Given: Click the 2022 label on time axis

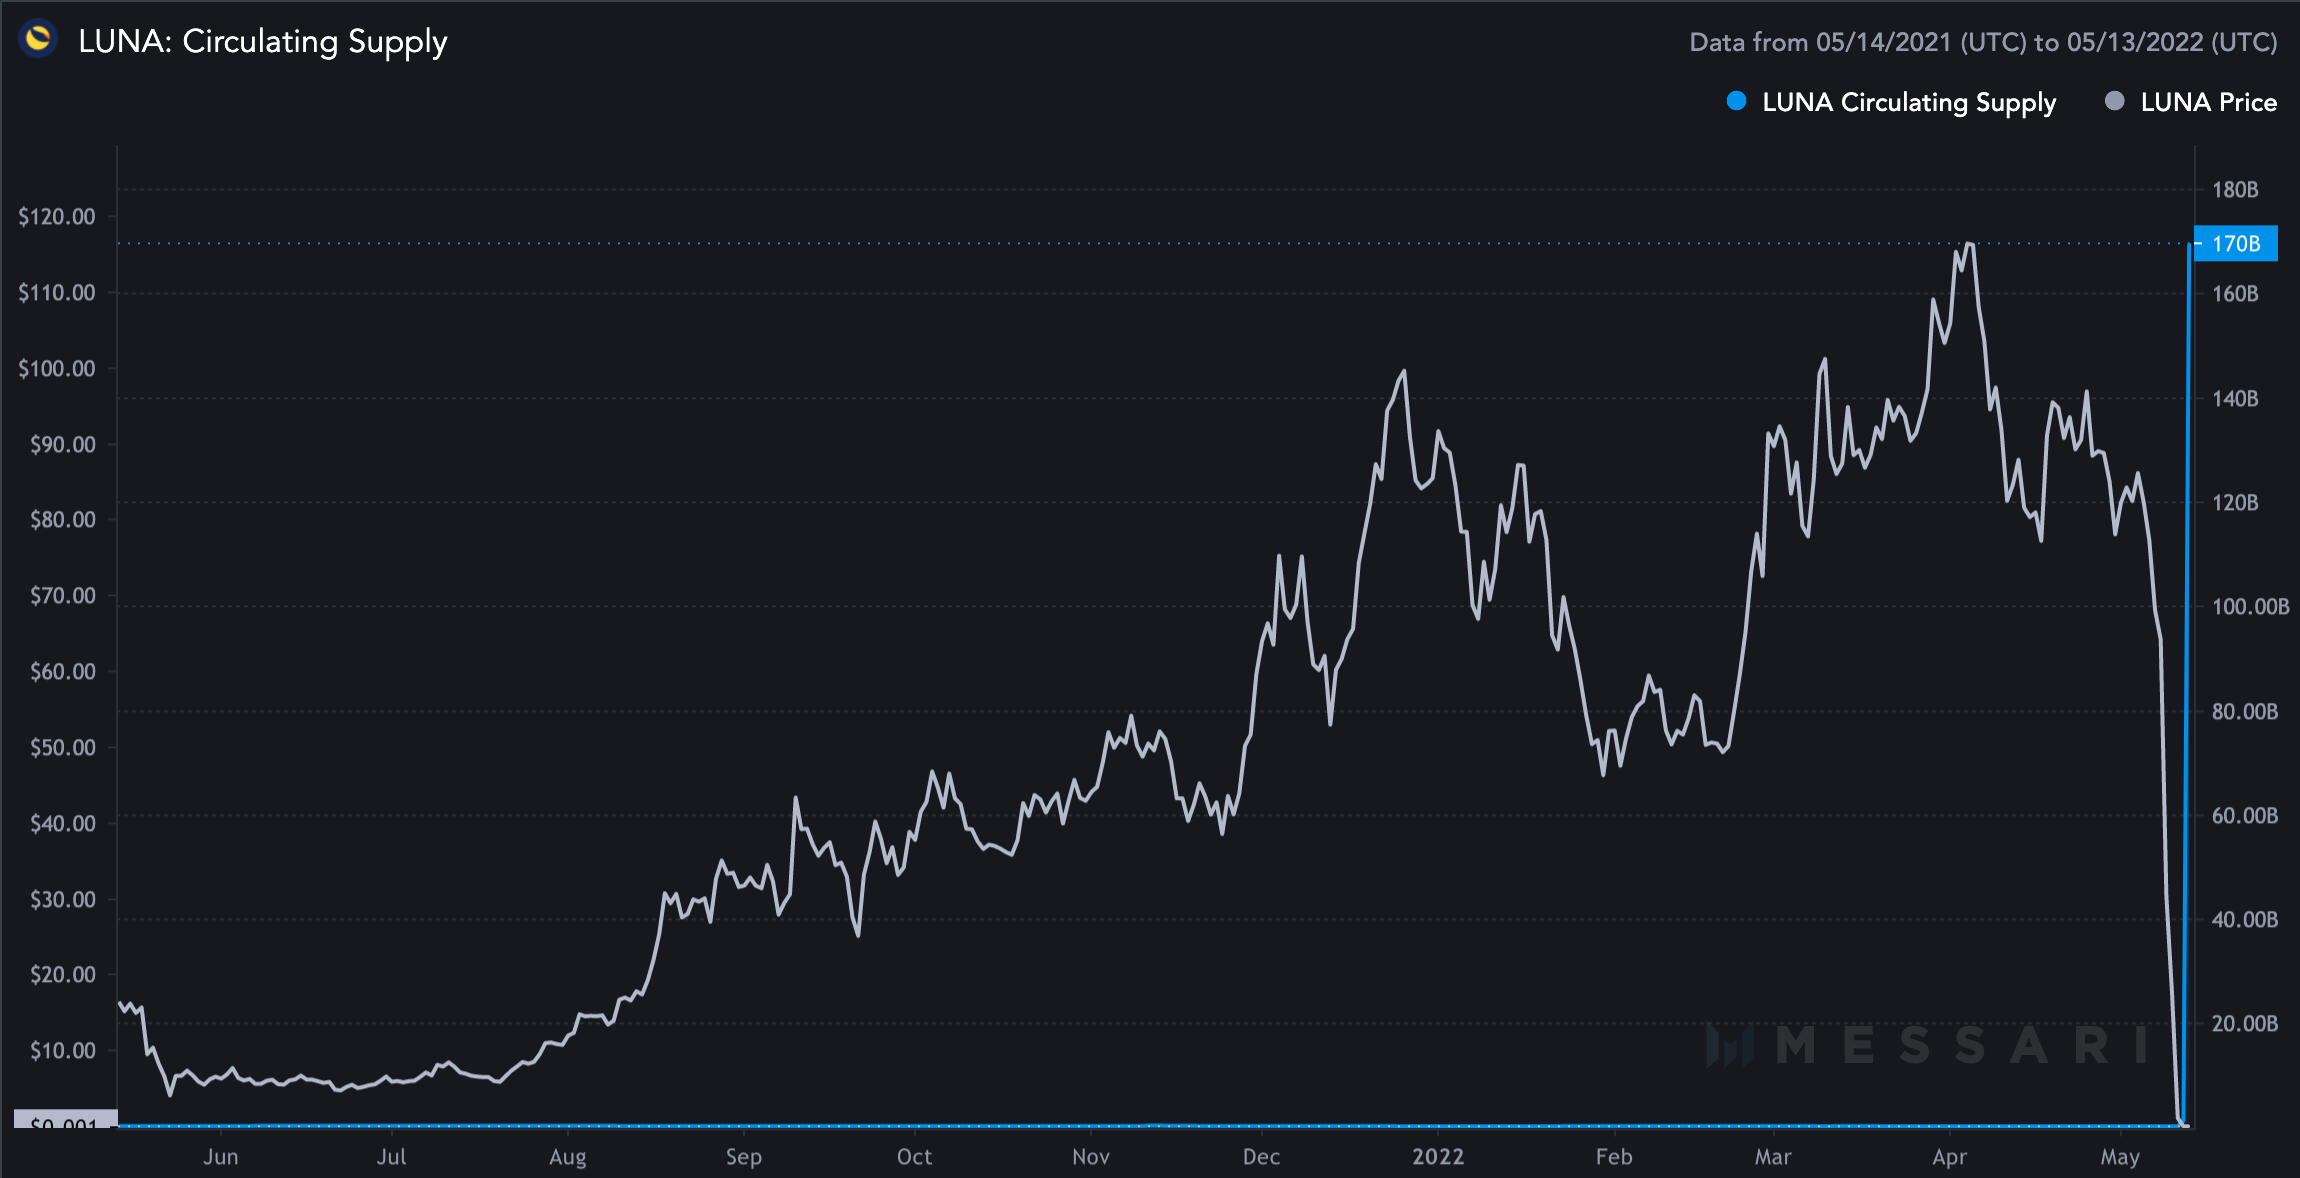Looking at the screenshot, I should pyautogui.click(x=1438, y=1157).
